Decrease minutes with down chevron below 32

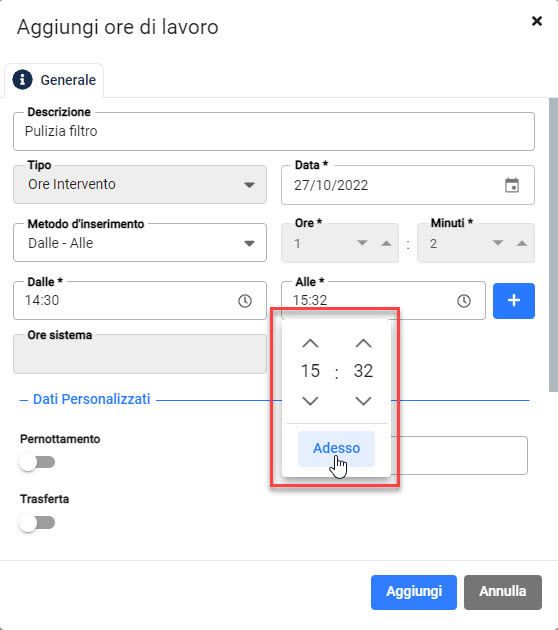click(x=363, y=401)
